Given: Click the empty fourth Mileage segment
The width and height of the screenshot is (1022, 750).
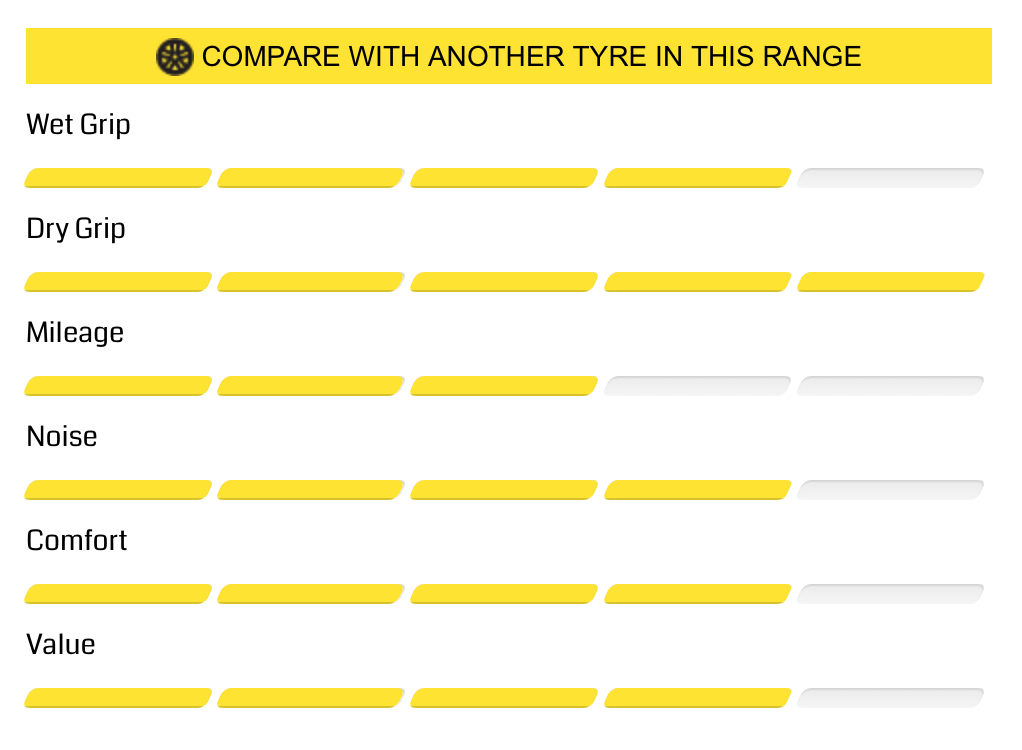Looking at the screenshot, I should (697, 386).
